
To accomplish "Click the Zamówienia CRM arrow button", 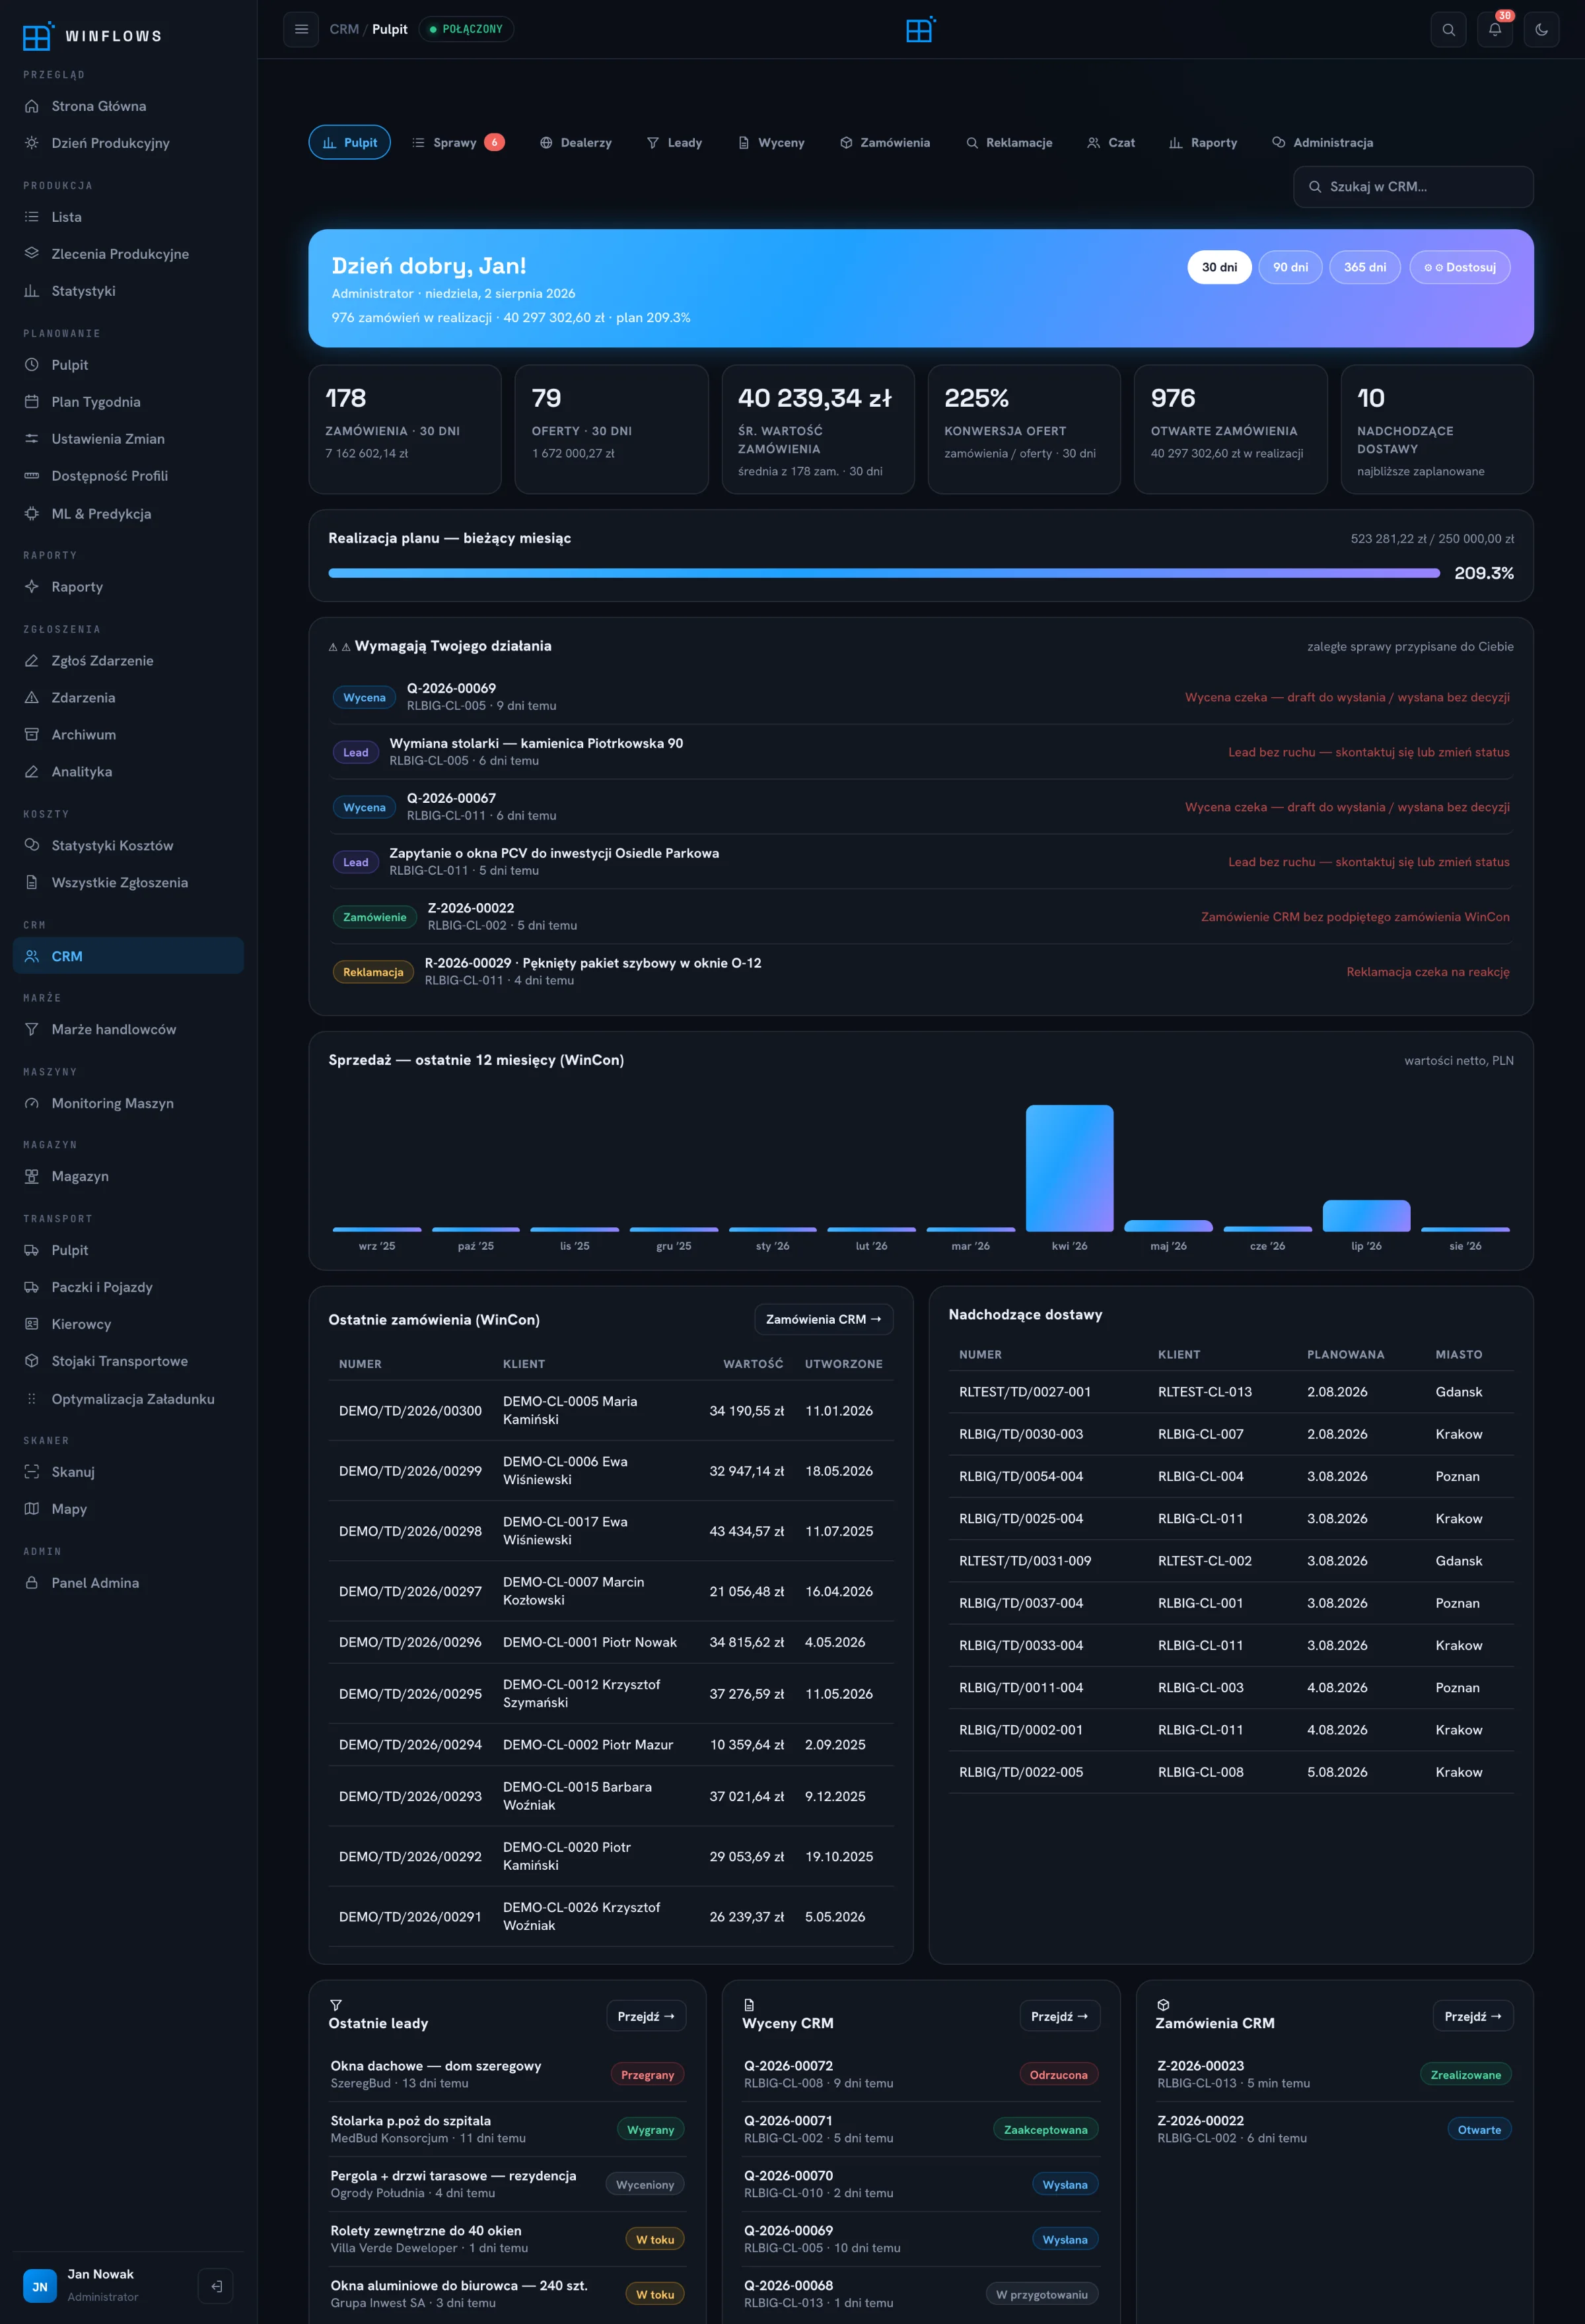I will click(x=823, y=1320).
